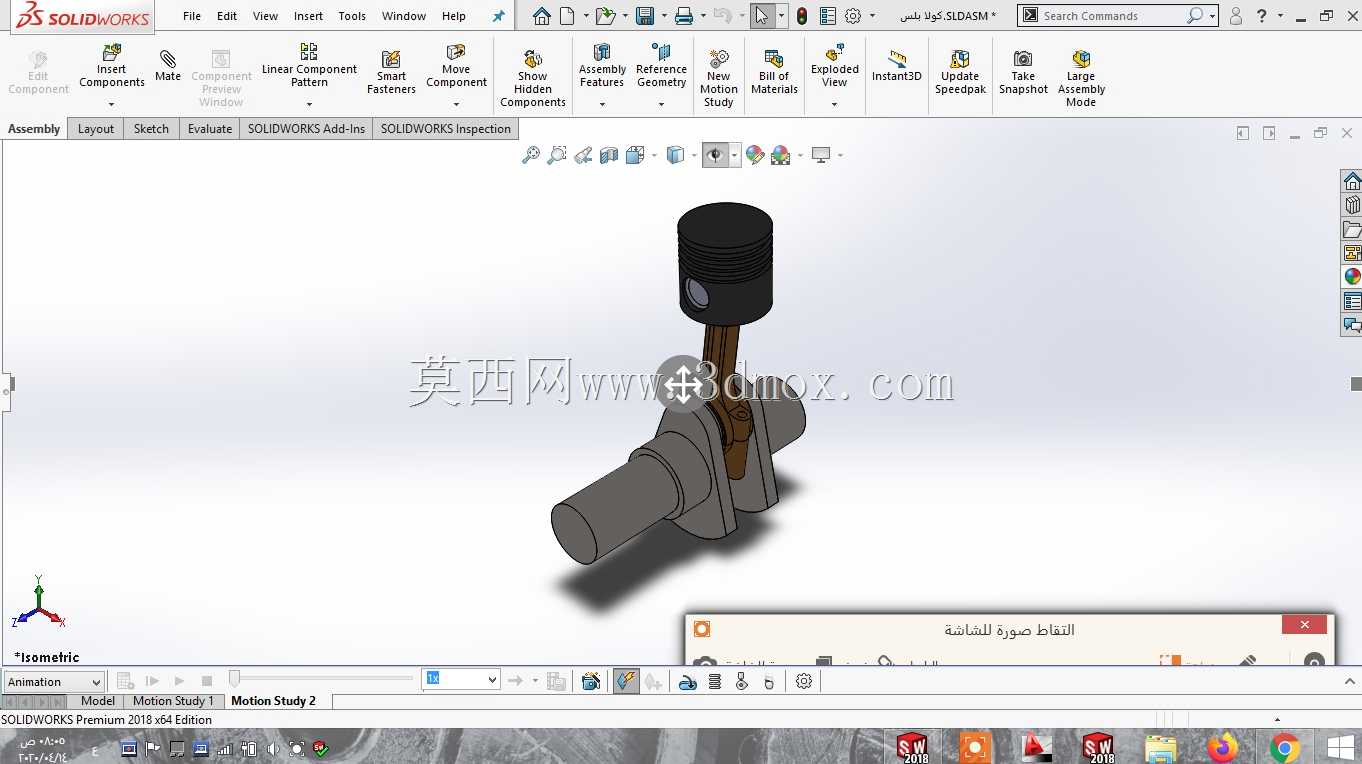Toggle Large Assembly Mode
Image resolution: width=1362 pixels, height=764 pixels.
point(1081,78)
